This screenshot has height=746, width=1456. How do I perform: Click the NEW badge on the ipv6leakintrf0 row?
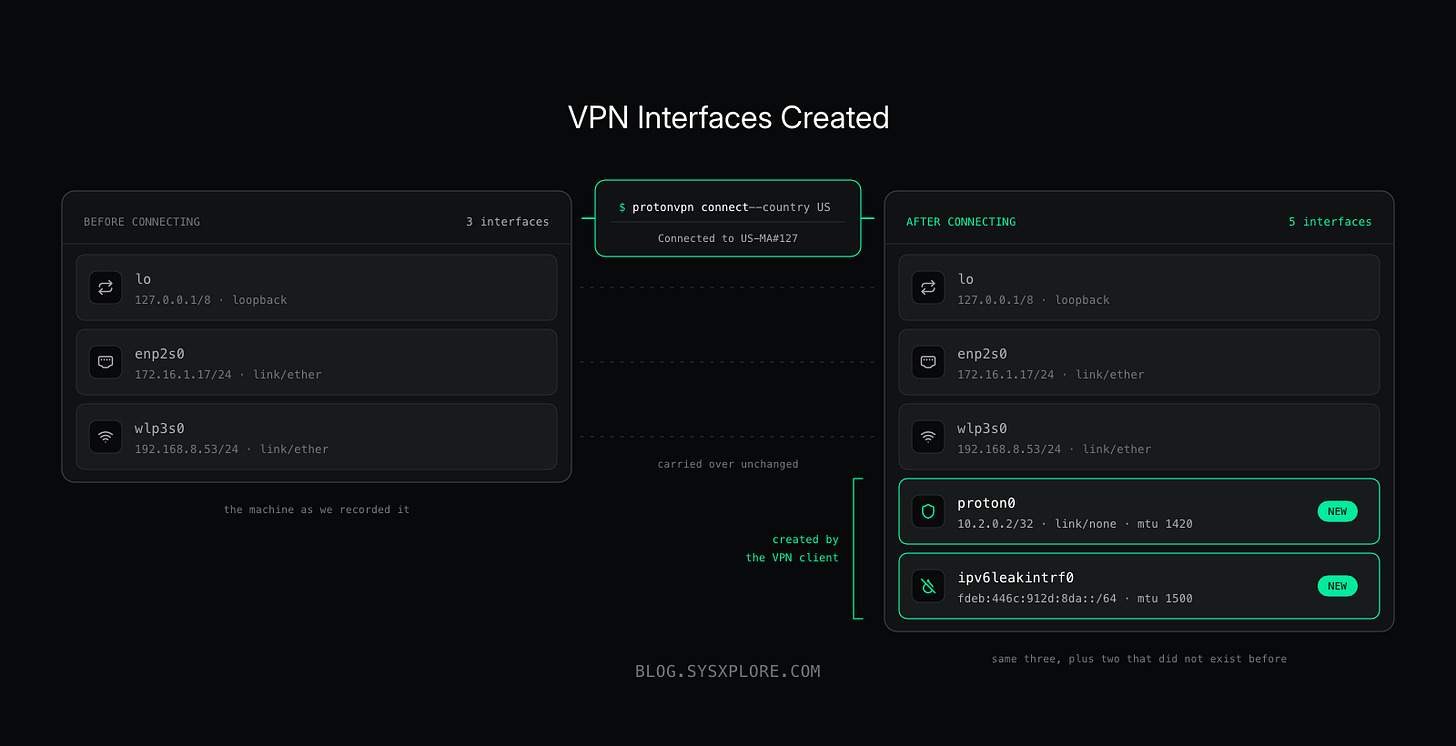pyautogui.click(x=1337, y=586)
